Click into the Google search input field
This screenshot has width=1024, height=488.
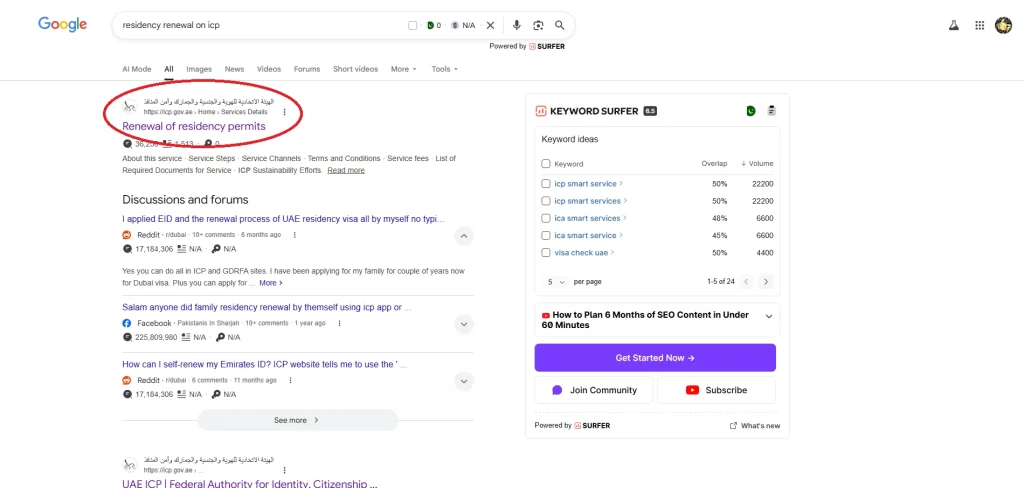(x=261, y=25)
